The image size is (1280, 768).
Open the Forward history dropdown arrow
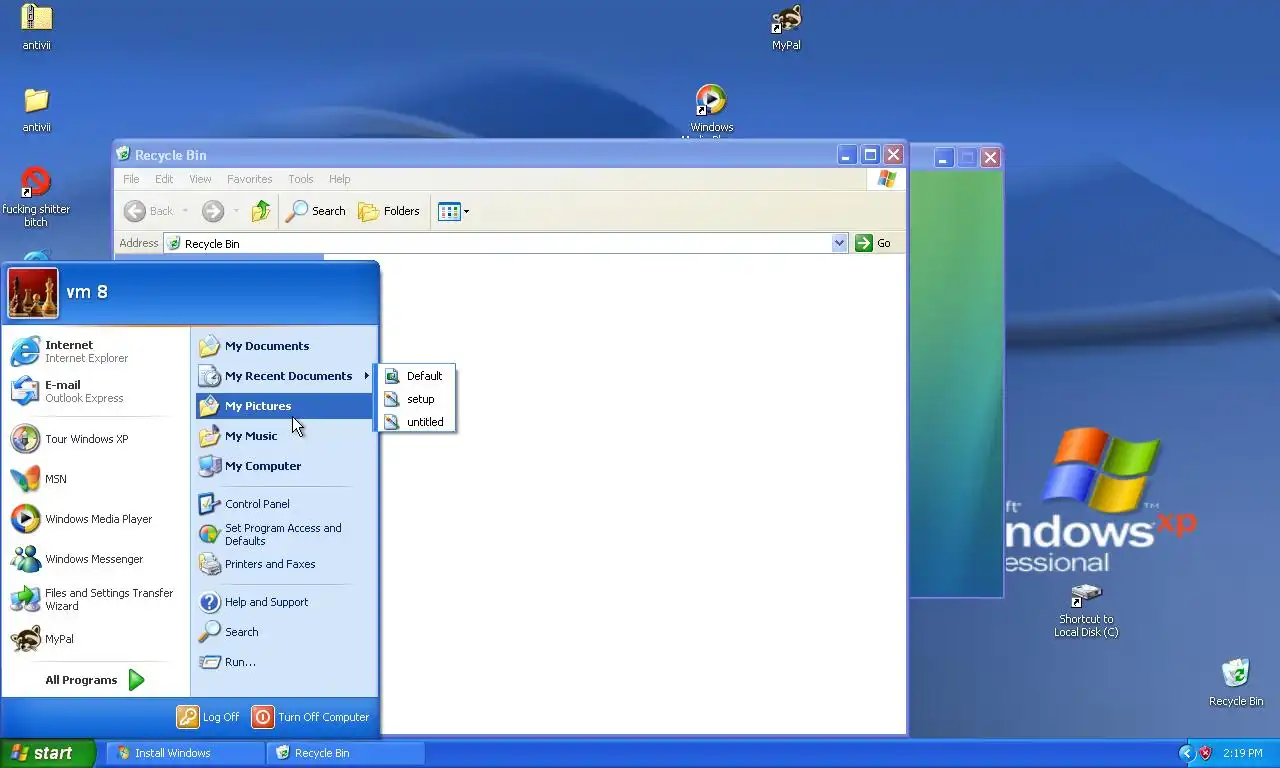point(236,211)
